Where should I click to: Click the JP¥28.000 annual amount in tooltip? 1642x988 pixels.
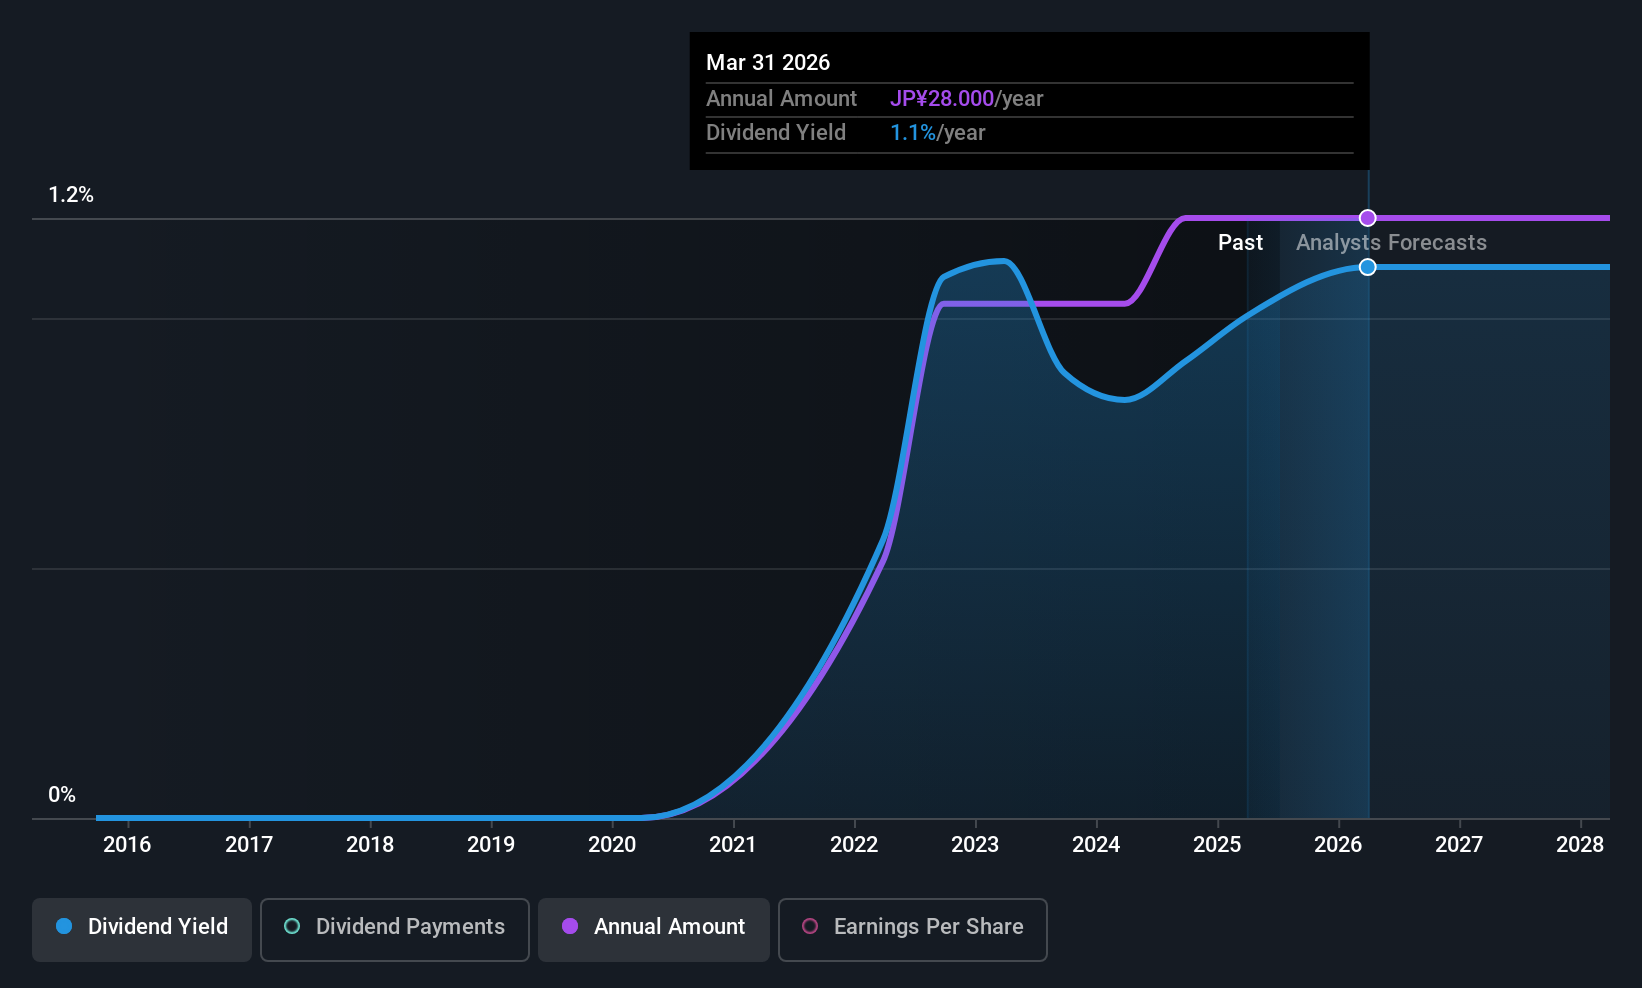(x=942, y=99)
